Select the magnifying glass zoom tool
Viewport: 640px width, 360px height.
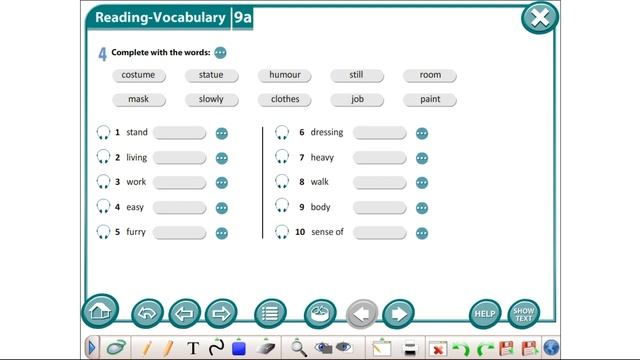298,348
